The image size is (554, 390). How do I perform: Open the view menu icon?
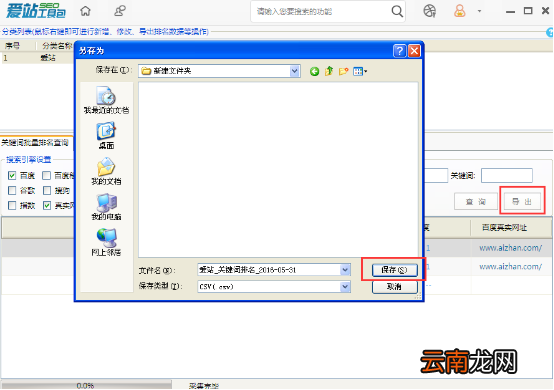(360, 71)
